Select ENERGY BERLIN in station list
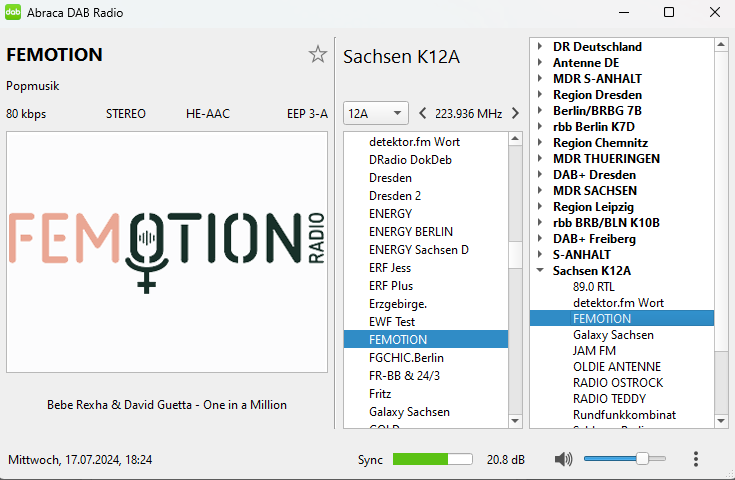The height and width of the screenshot is (480, 735). point(410,232)
